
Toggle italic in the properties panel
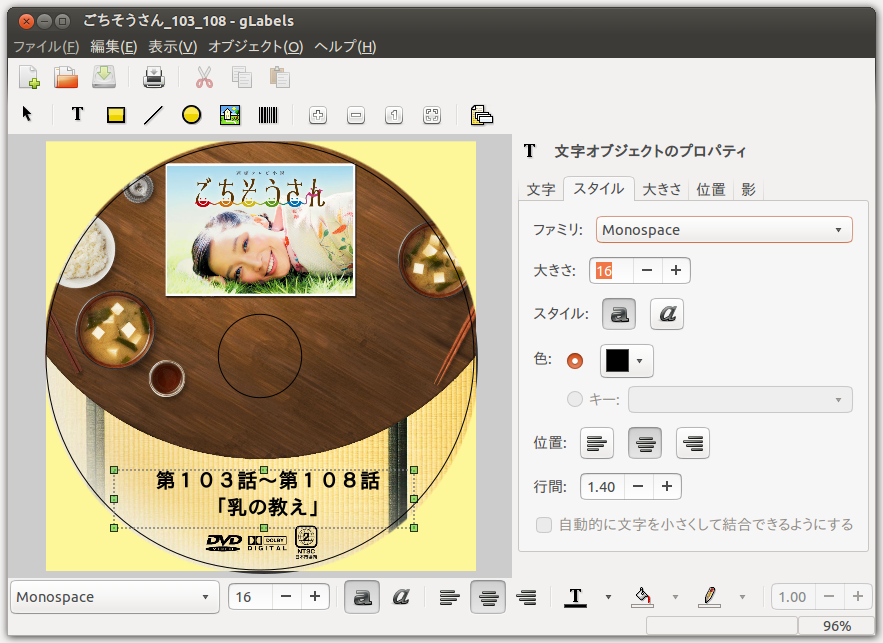pyautogui.click(x=667, y=314)
